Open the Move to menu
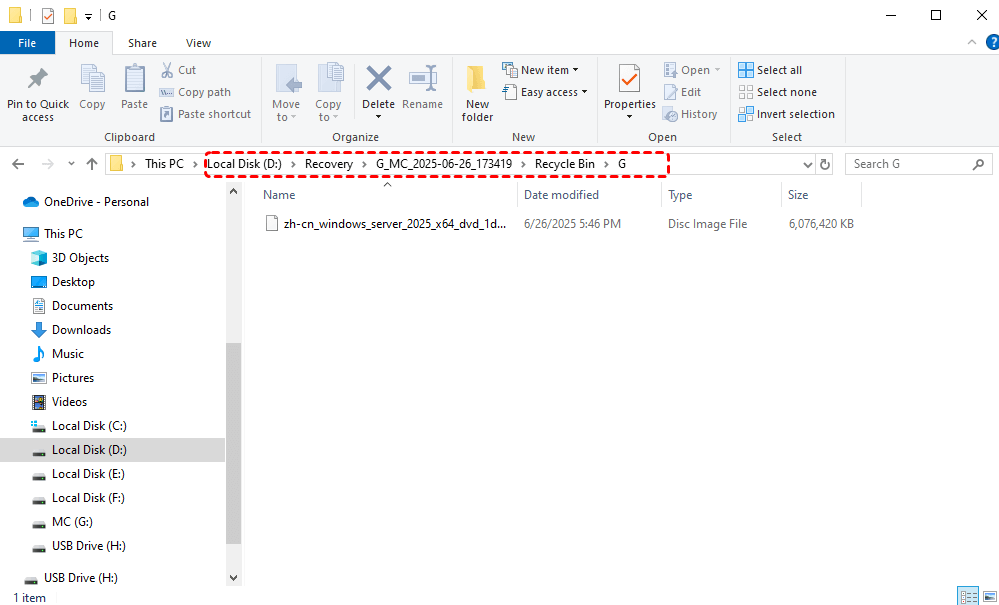Screen dimensions: 999x605 tap(286, 92)
